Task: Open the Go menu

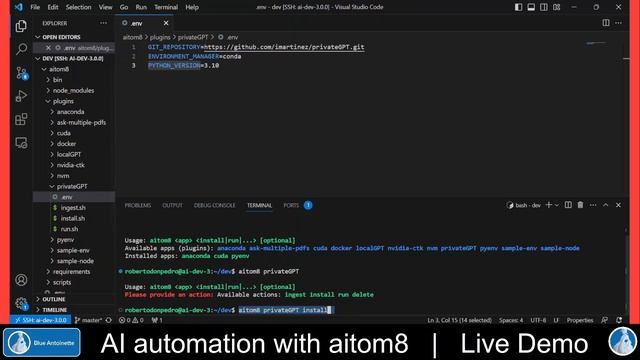Action: tap(124, 7)
